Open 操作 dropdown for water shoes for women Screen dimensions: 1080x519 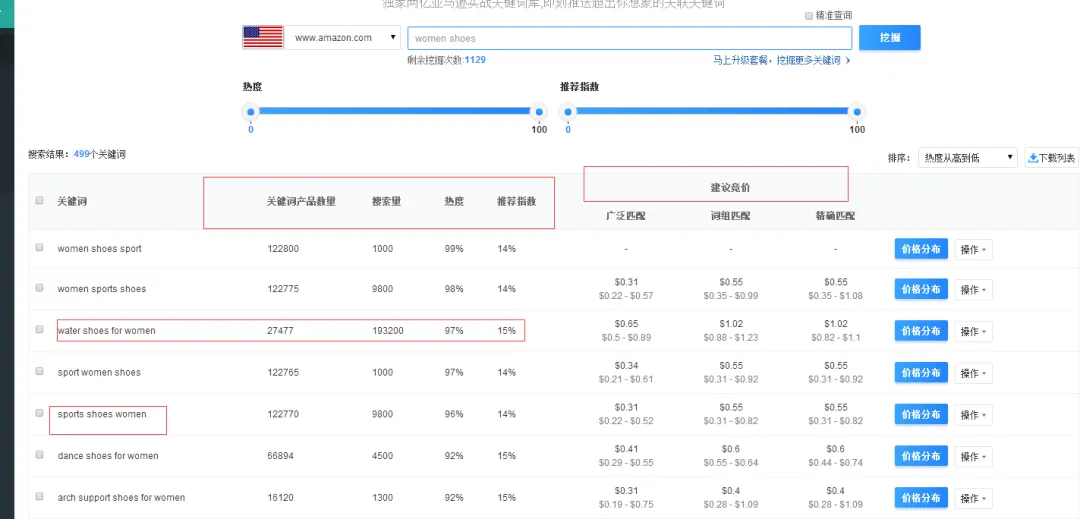[x=973, y=332]
